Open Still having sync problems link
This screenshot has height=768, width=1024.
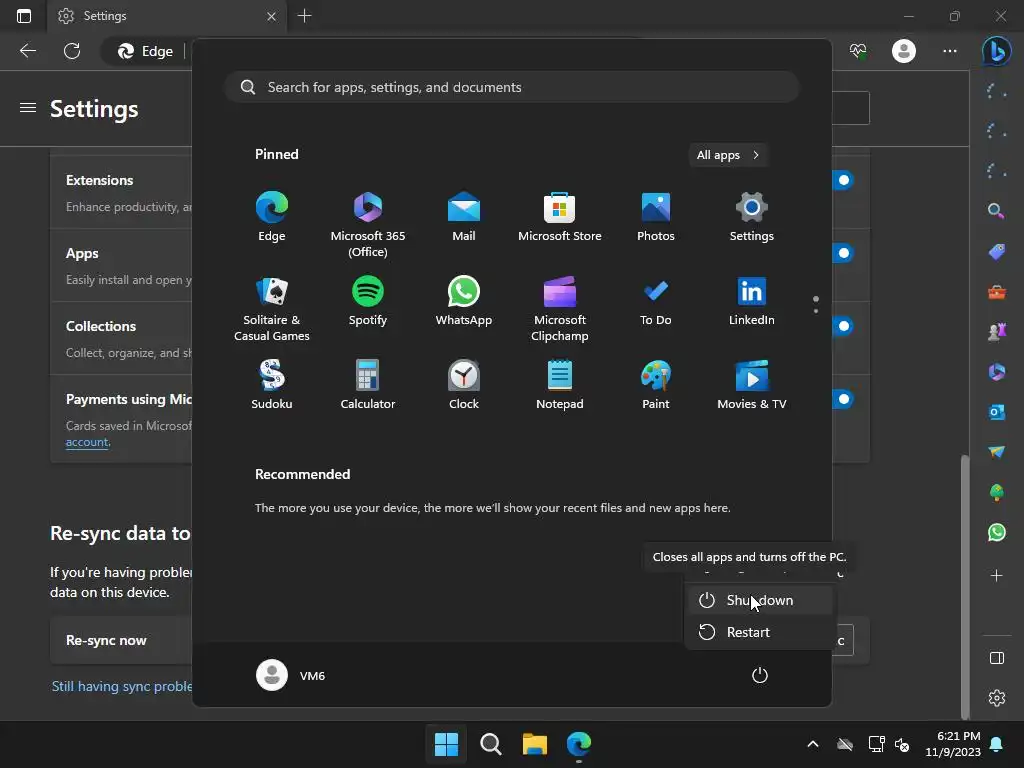[121, 686]
